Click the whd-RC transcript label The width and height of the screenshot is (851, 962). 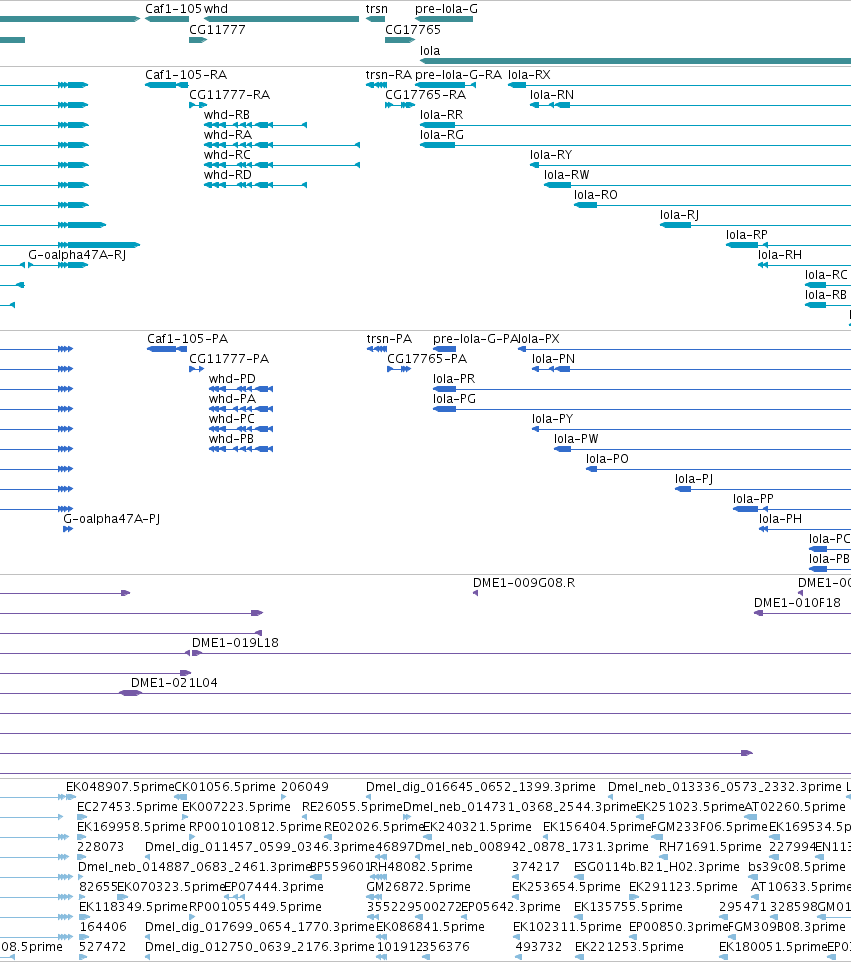tap(228, 155)
